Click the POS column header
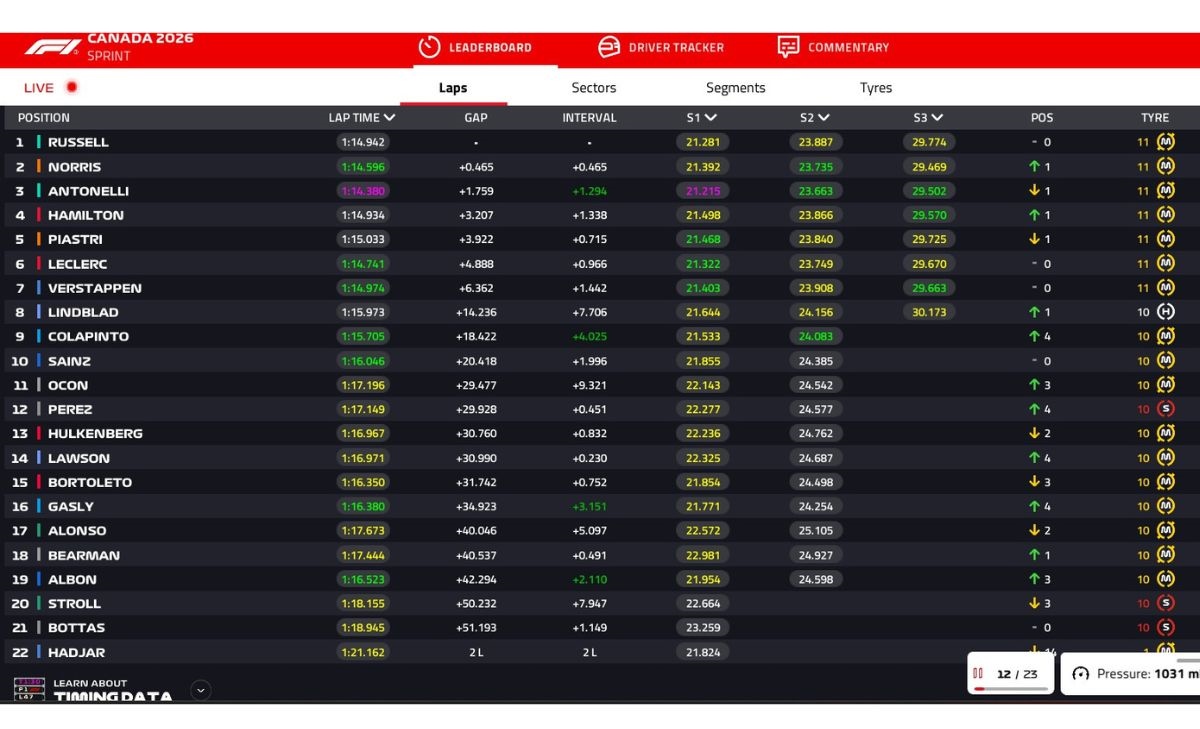1200x729 pixels. click(1042, 118)
